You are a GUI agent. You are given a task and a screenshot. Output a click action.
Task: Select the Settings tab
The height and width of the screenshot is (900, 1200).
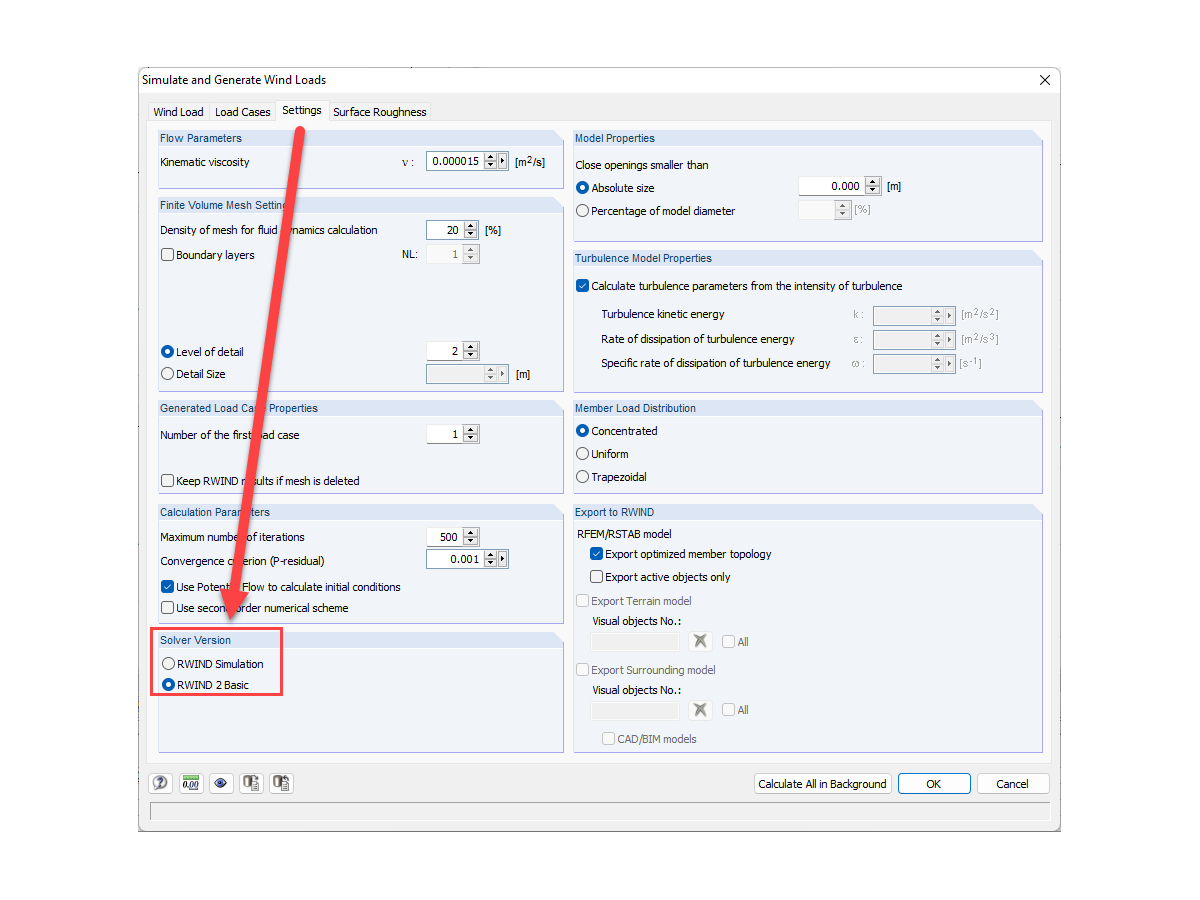tap(302, 111)
